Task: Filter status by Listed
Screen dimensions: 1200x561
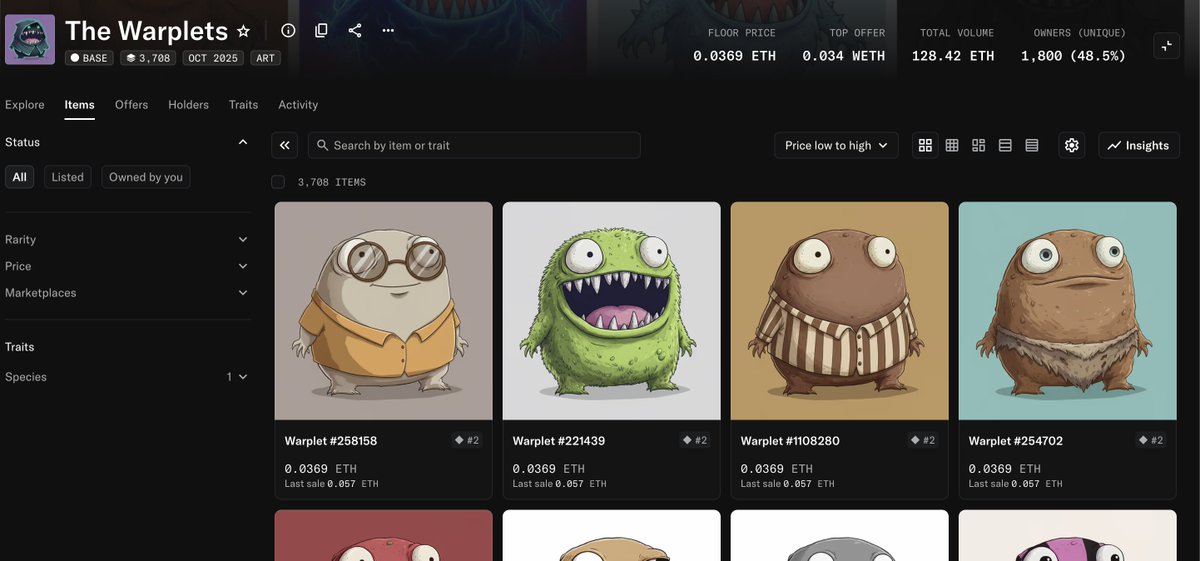Action: point(67,177)
